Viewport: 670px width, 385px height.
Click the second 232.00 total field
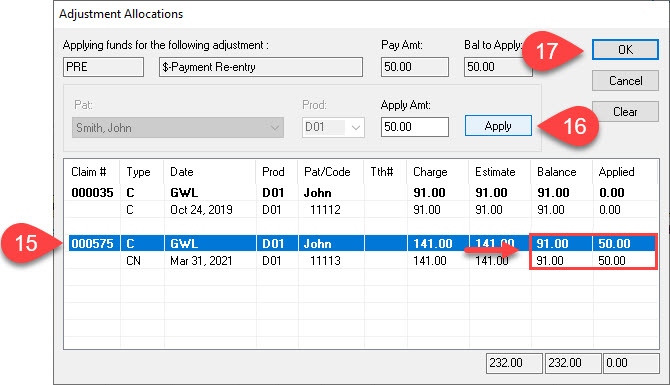click(x=573, y=363)
